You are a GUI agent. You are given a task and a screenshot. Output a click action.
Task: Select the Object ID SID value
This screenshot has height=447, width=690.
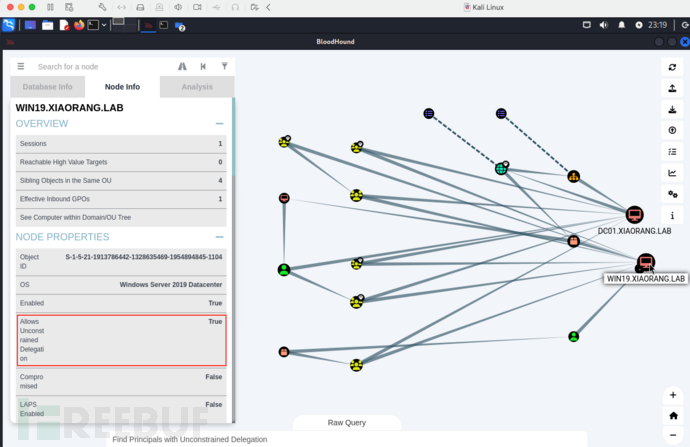click(143, 257)
